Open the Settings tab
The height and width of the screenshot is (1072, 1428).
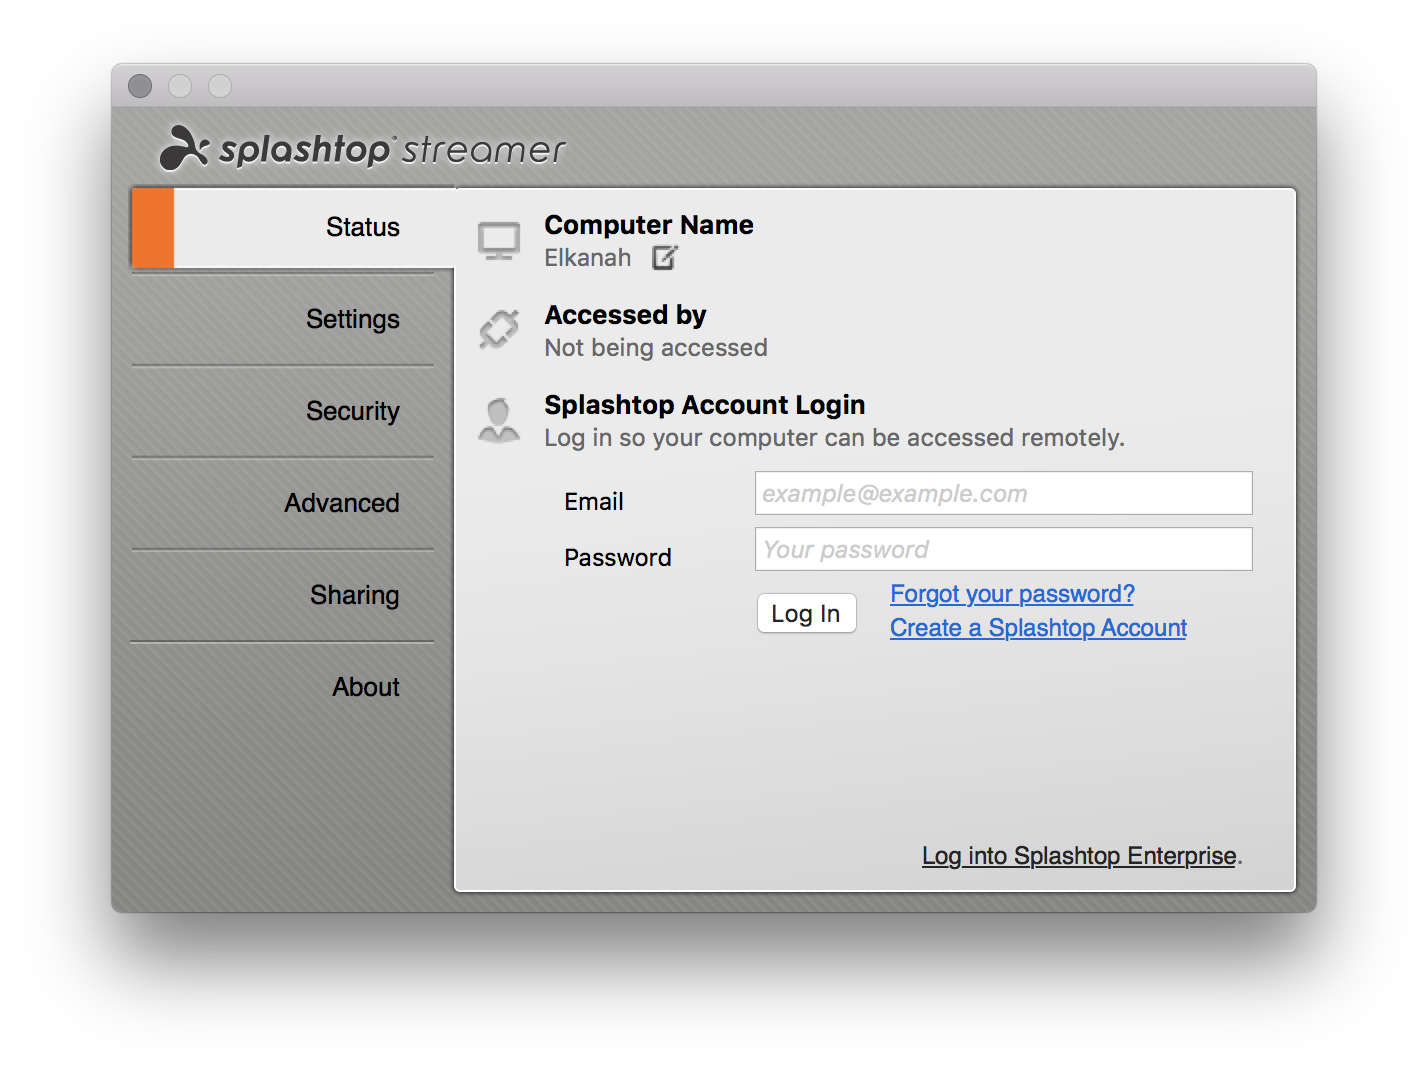click(283, 319)
